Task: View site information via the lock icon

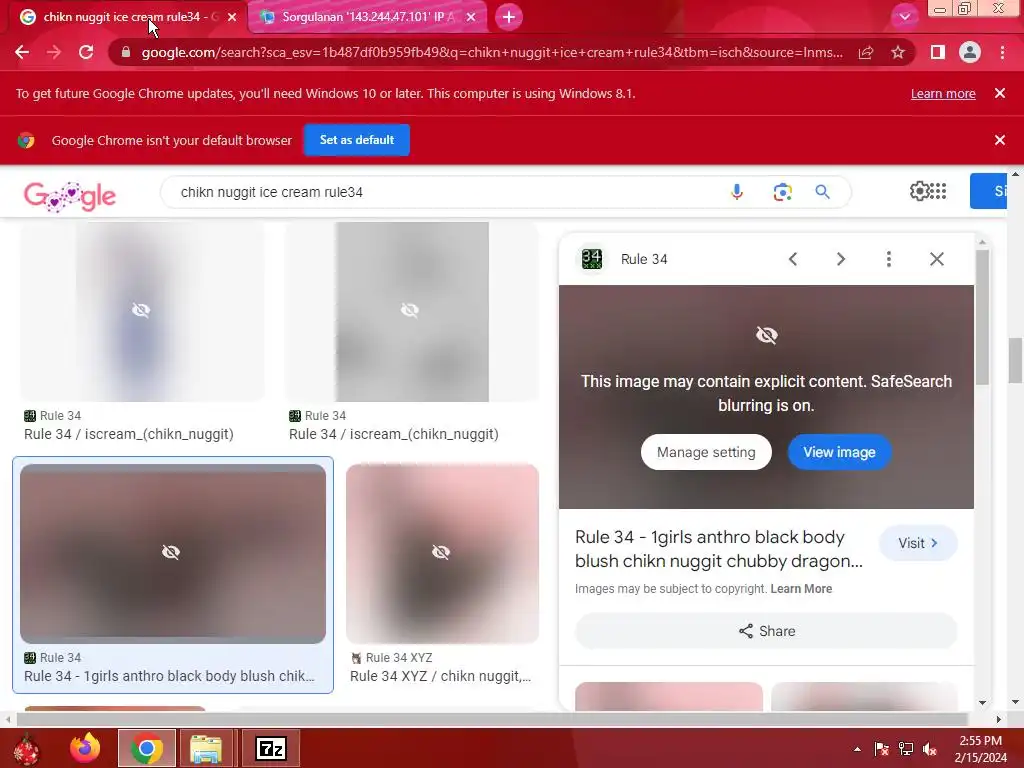Action: tap(126, 52)
